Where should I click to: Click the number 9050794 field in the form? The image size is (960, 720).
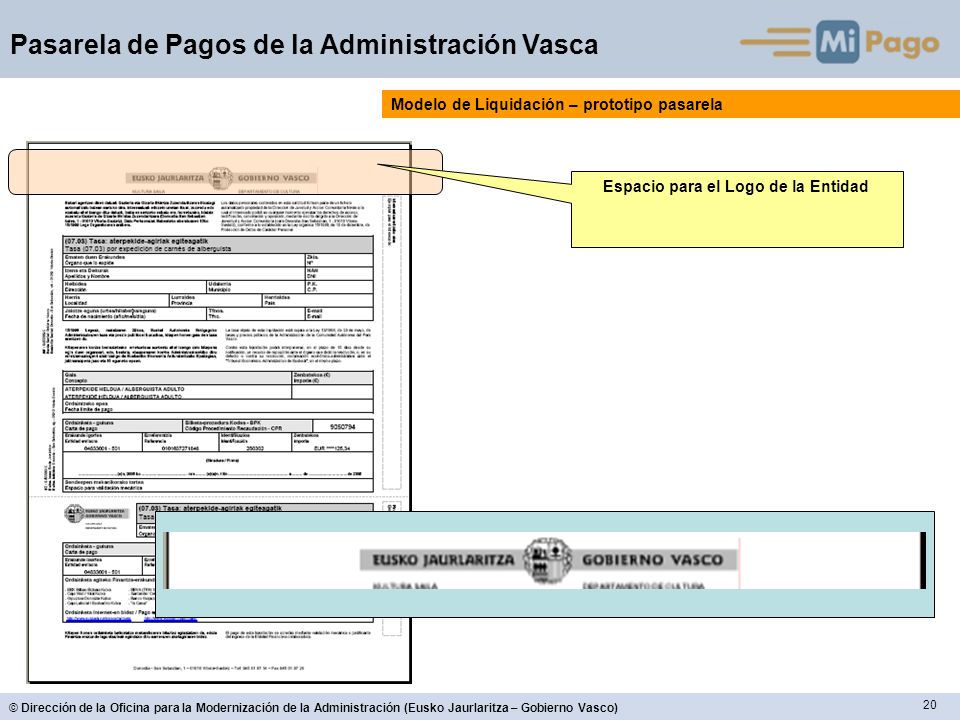pyautogui.click(x=342, y=427)
